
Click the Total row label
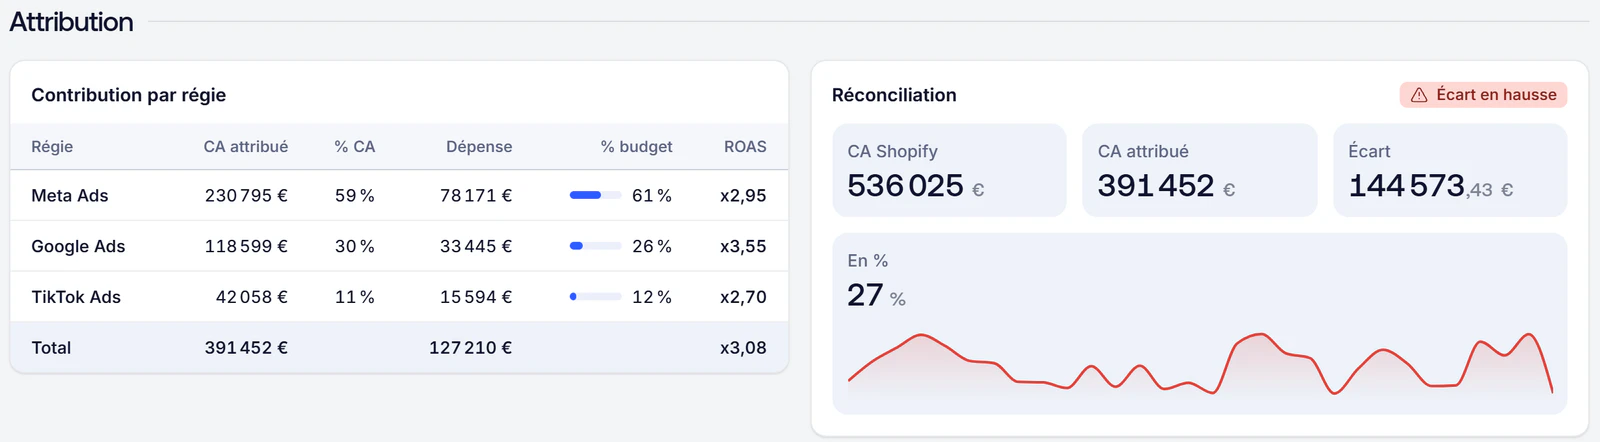pos(51,348)
